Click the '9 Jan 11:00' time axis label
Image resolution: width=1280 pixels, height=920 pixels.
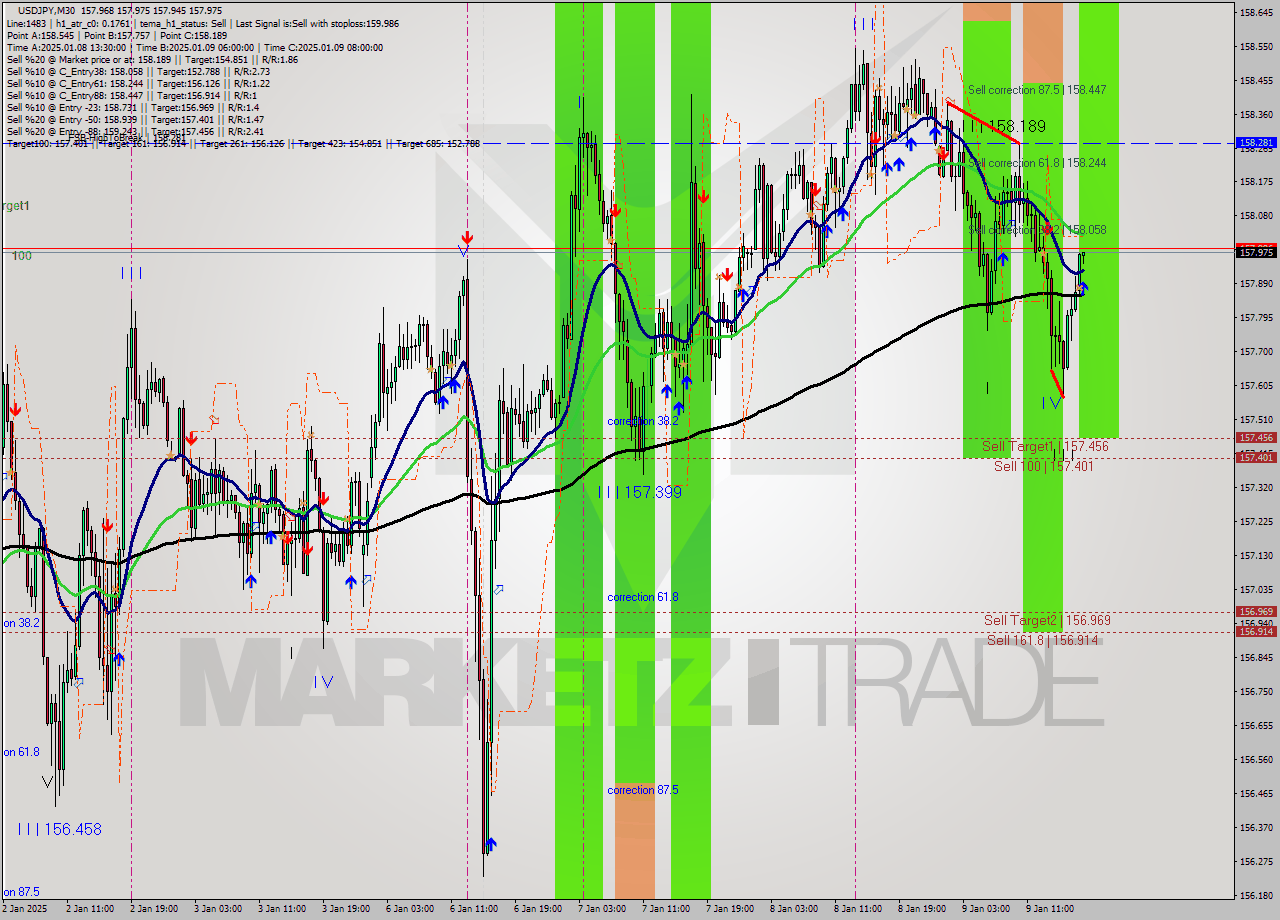click(1051, 910)
